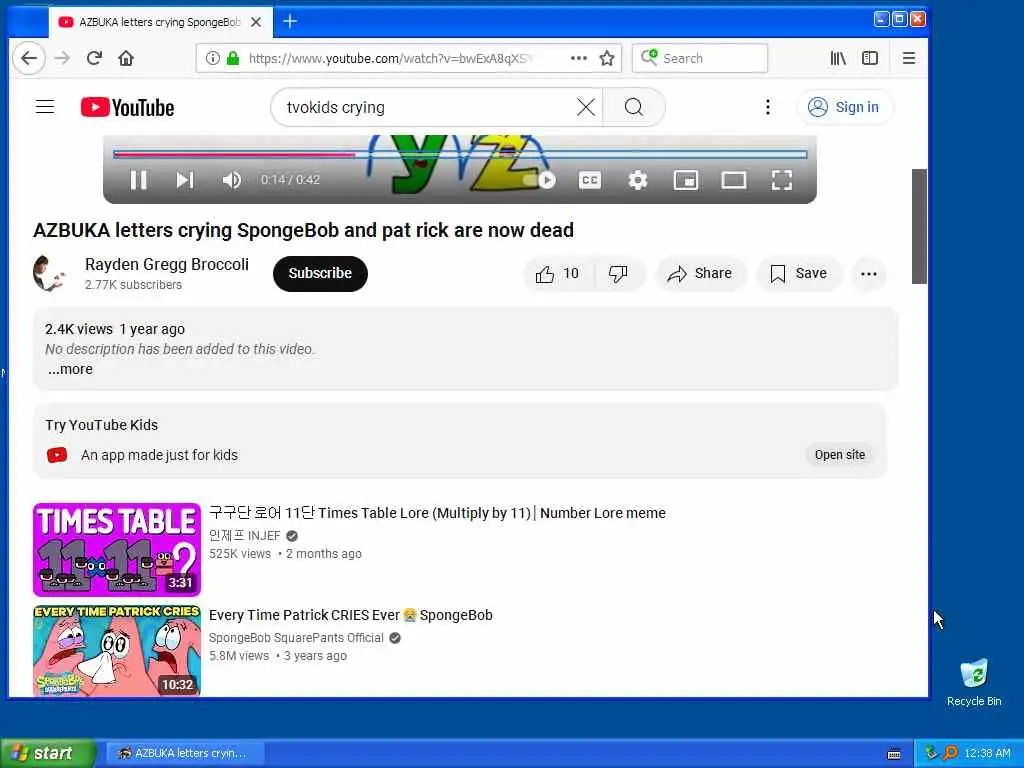Open Every Time Patrick CRIES thumbnail

[117, 650]
